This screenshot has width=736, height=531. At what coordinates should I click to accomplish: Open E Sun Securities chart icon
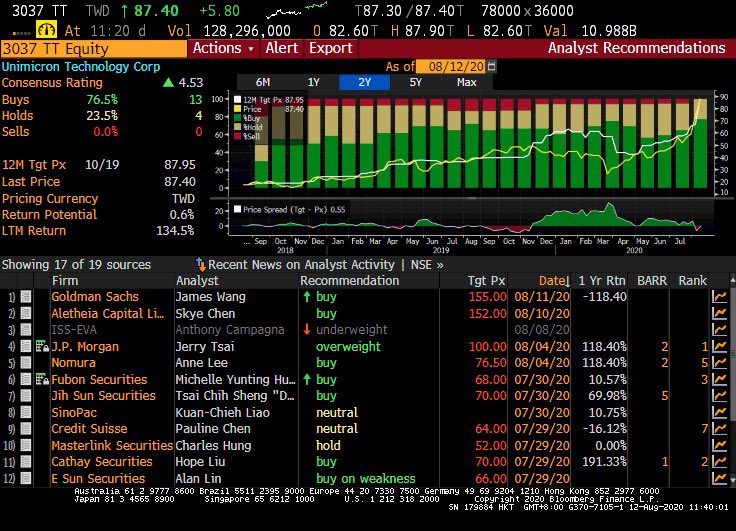(x=719, y=478)
